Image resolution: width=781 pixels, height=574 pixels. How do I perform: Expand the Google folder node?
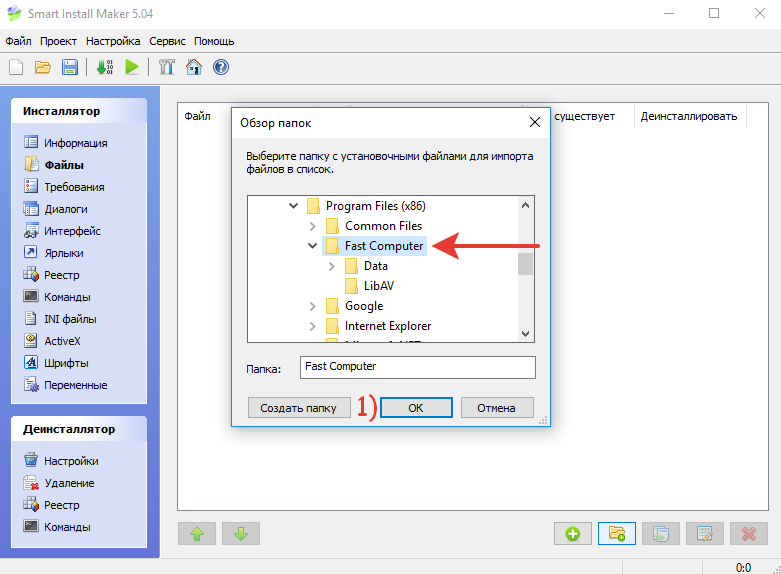point(312,306)
